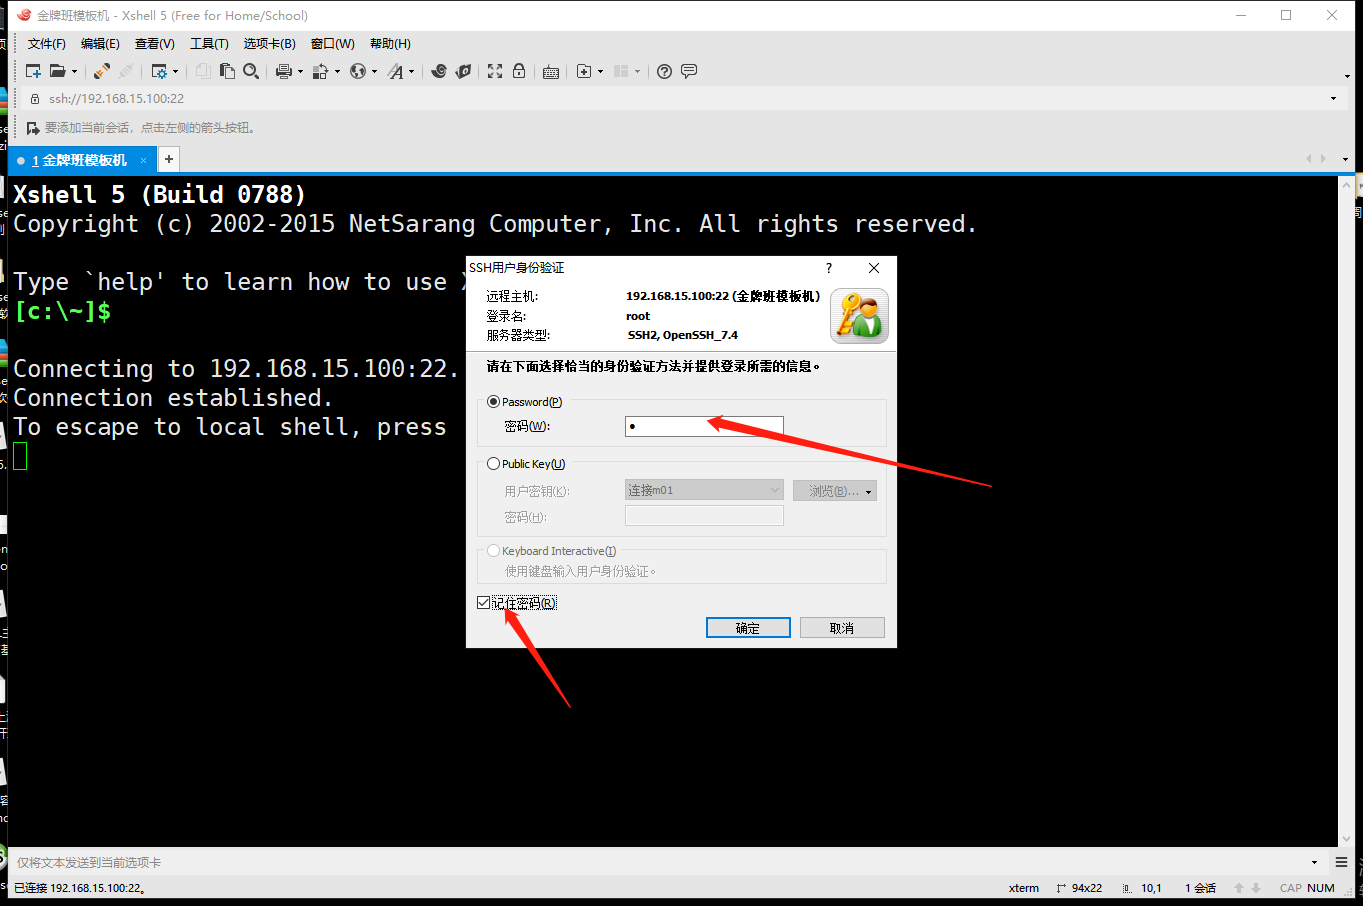Click the globe Encoding toolbar icon
1363x906 pixels.
357,71
